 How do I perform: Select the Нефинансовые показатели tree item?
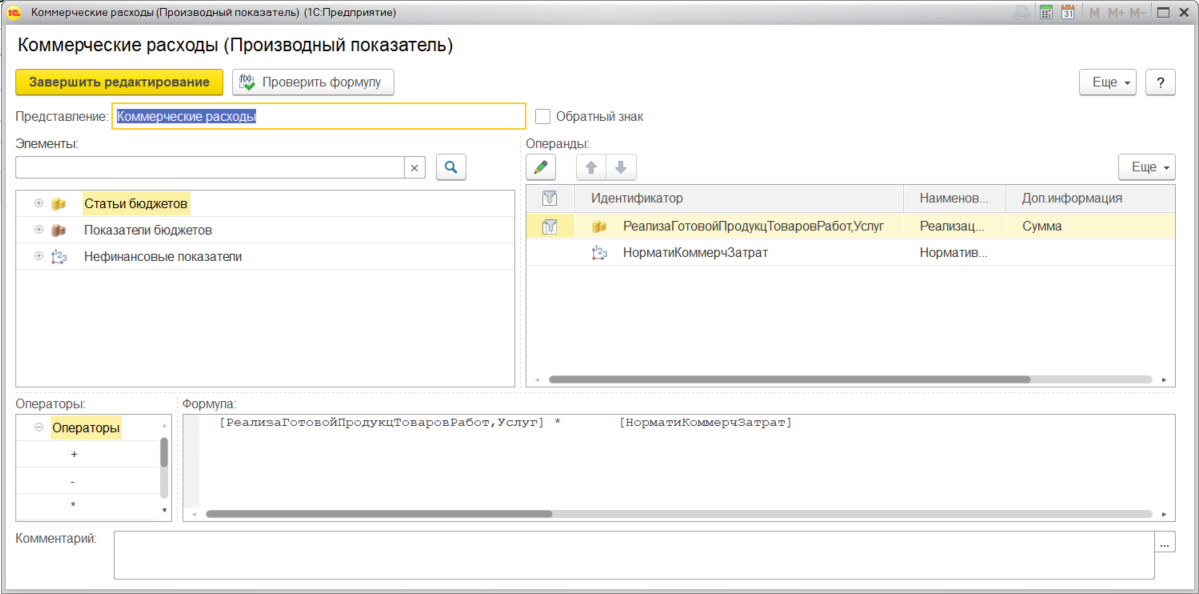163,257
